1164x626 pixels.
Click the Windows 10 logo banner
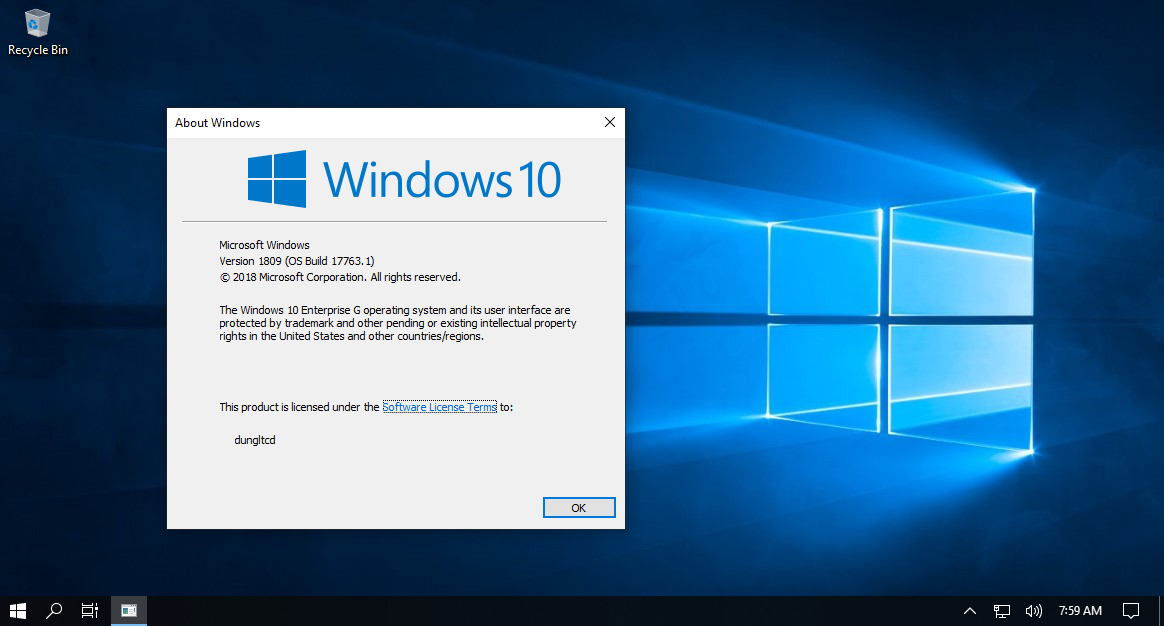click(405, 179)
